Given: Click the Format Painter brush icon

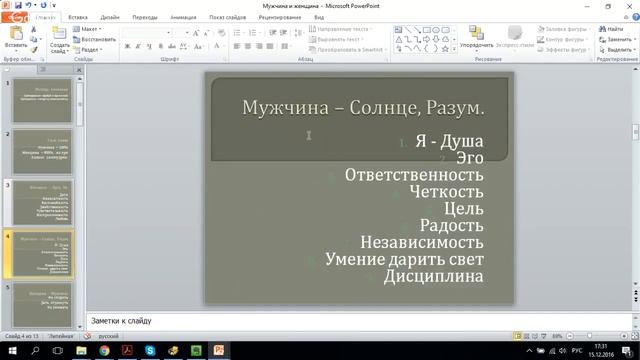Looking at the screenshot, I should [x=33, y=50].
